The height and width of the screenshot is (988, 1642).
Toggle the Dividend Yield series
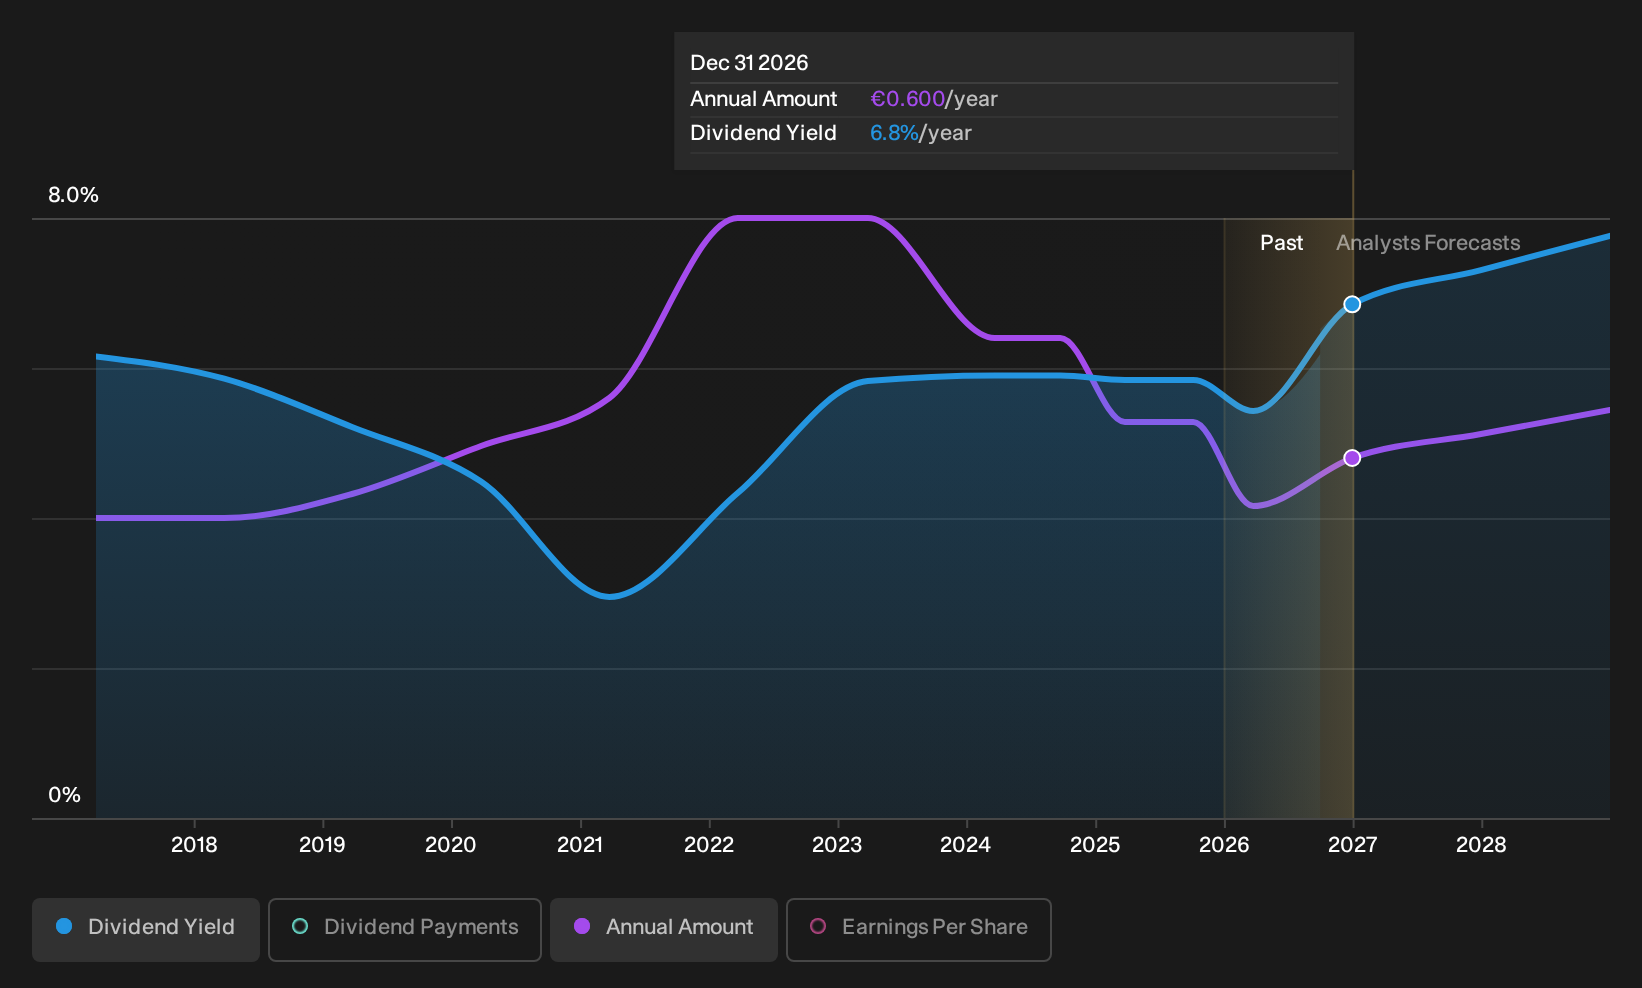[146, 929]
